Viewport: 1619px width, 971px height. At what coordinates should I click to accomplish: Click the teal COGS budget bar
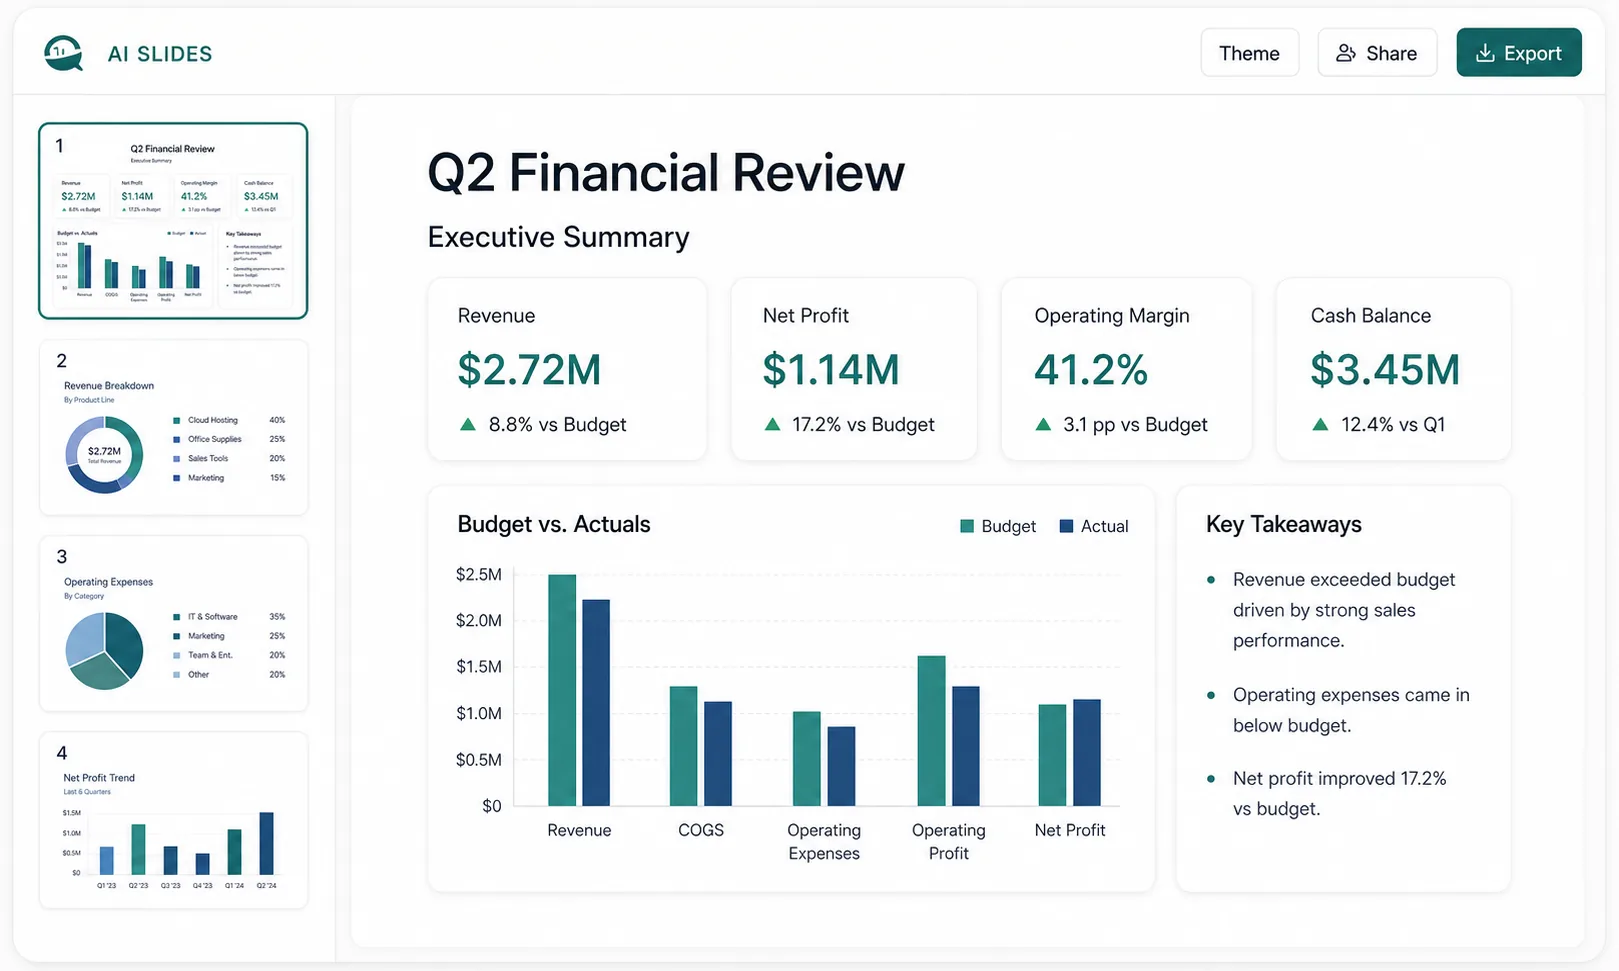(x=684, y=746)
